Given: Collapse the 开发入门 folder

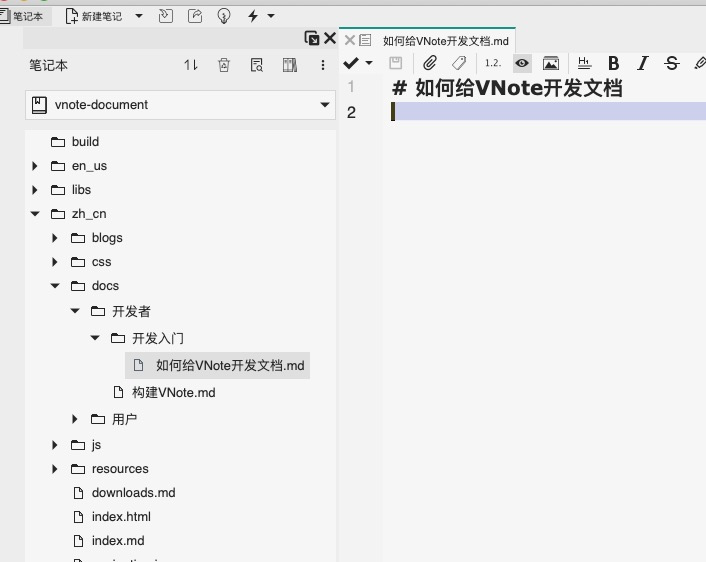Looking at the screenshot, I should (95, 338).
